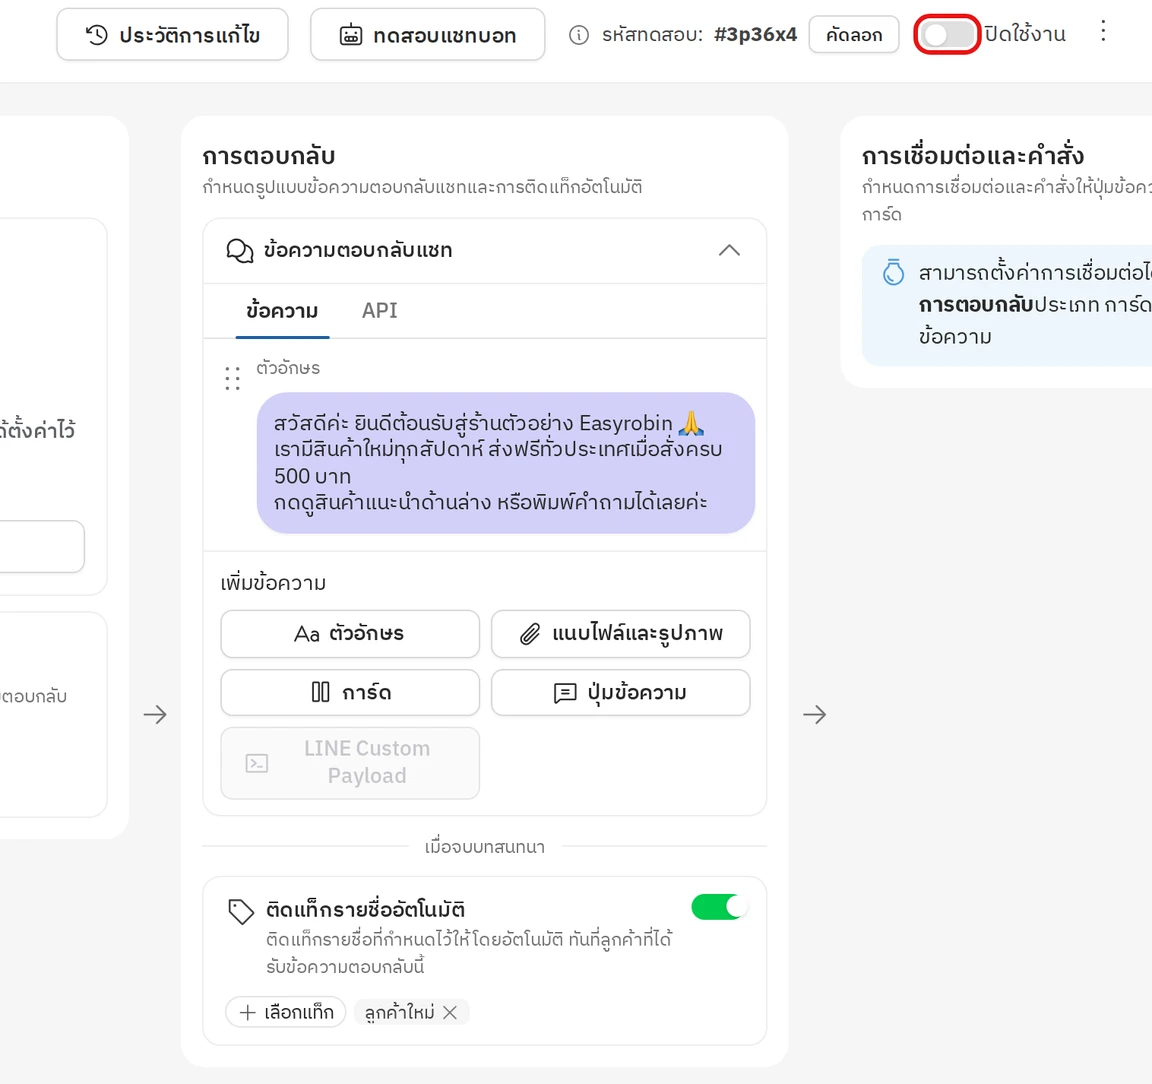
Task: Click the drag handle beside ตัวอักษร message
Action: point(233,378)
